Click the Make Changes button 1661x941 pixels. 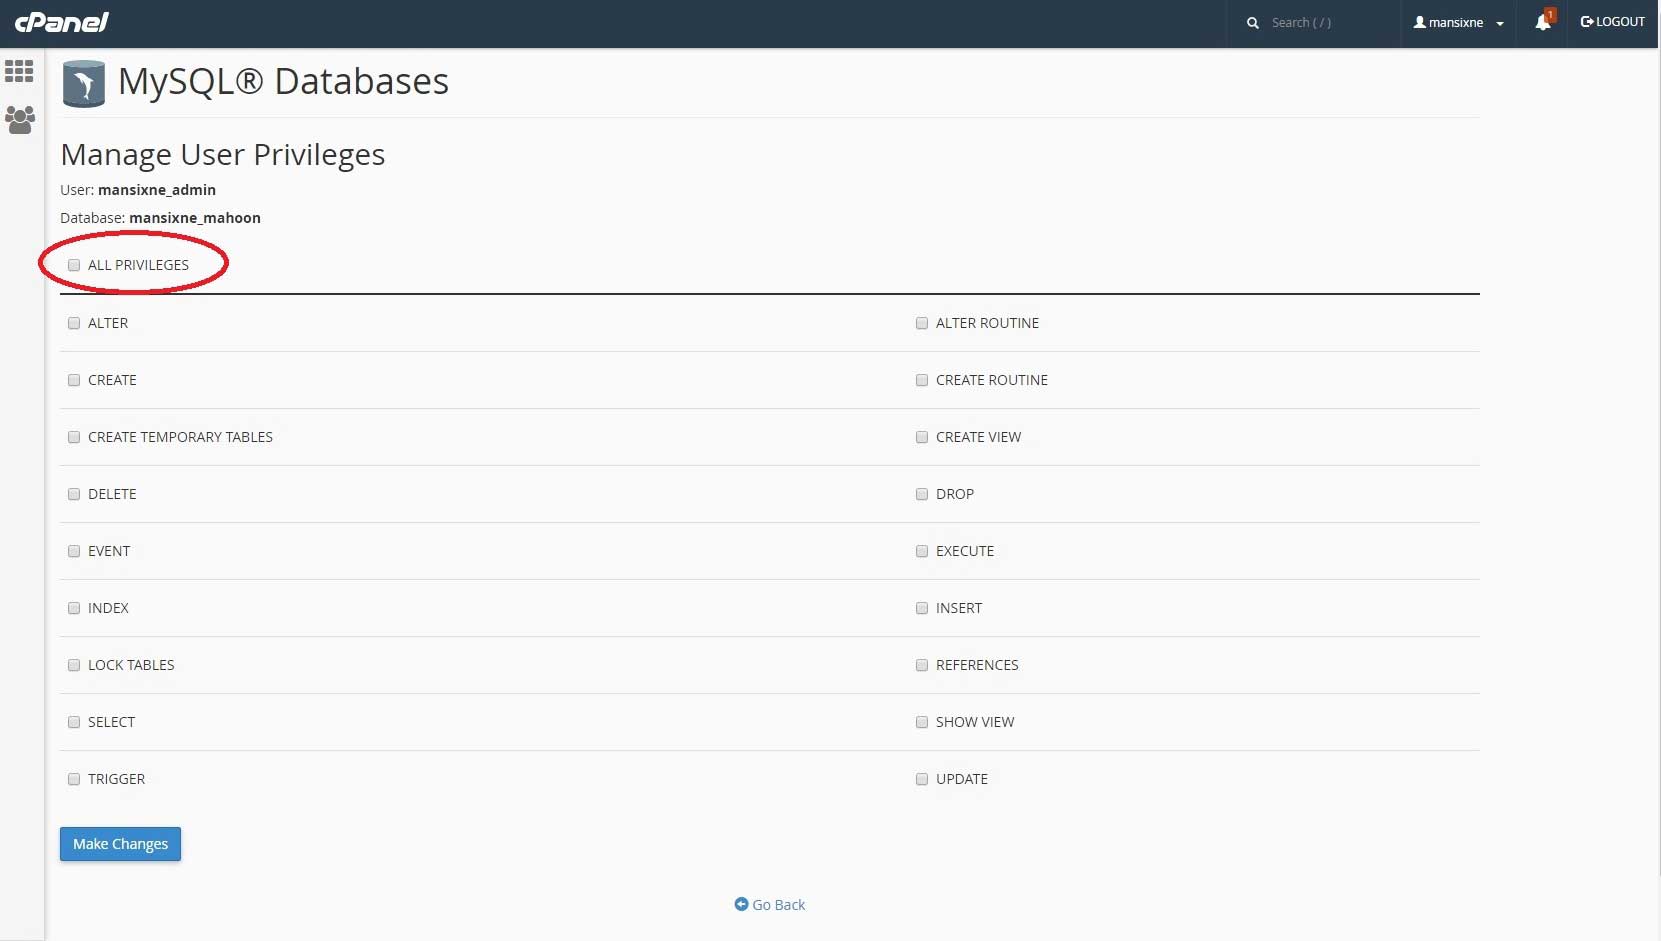pyautogui.click(x=120, y=844)
